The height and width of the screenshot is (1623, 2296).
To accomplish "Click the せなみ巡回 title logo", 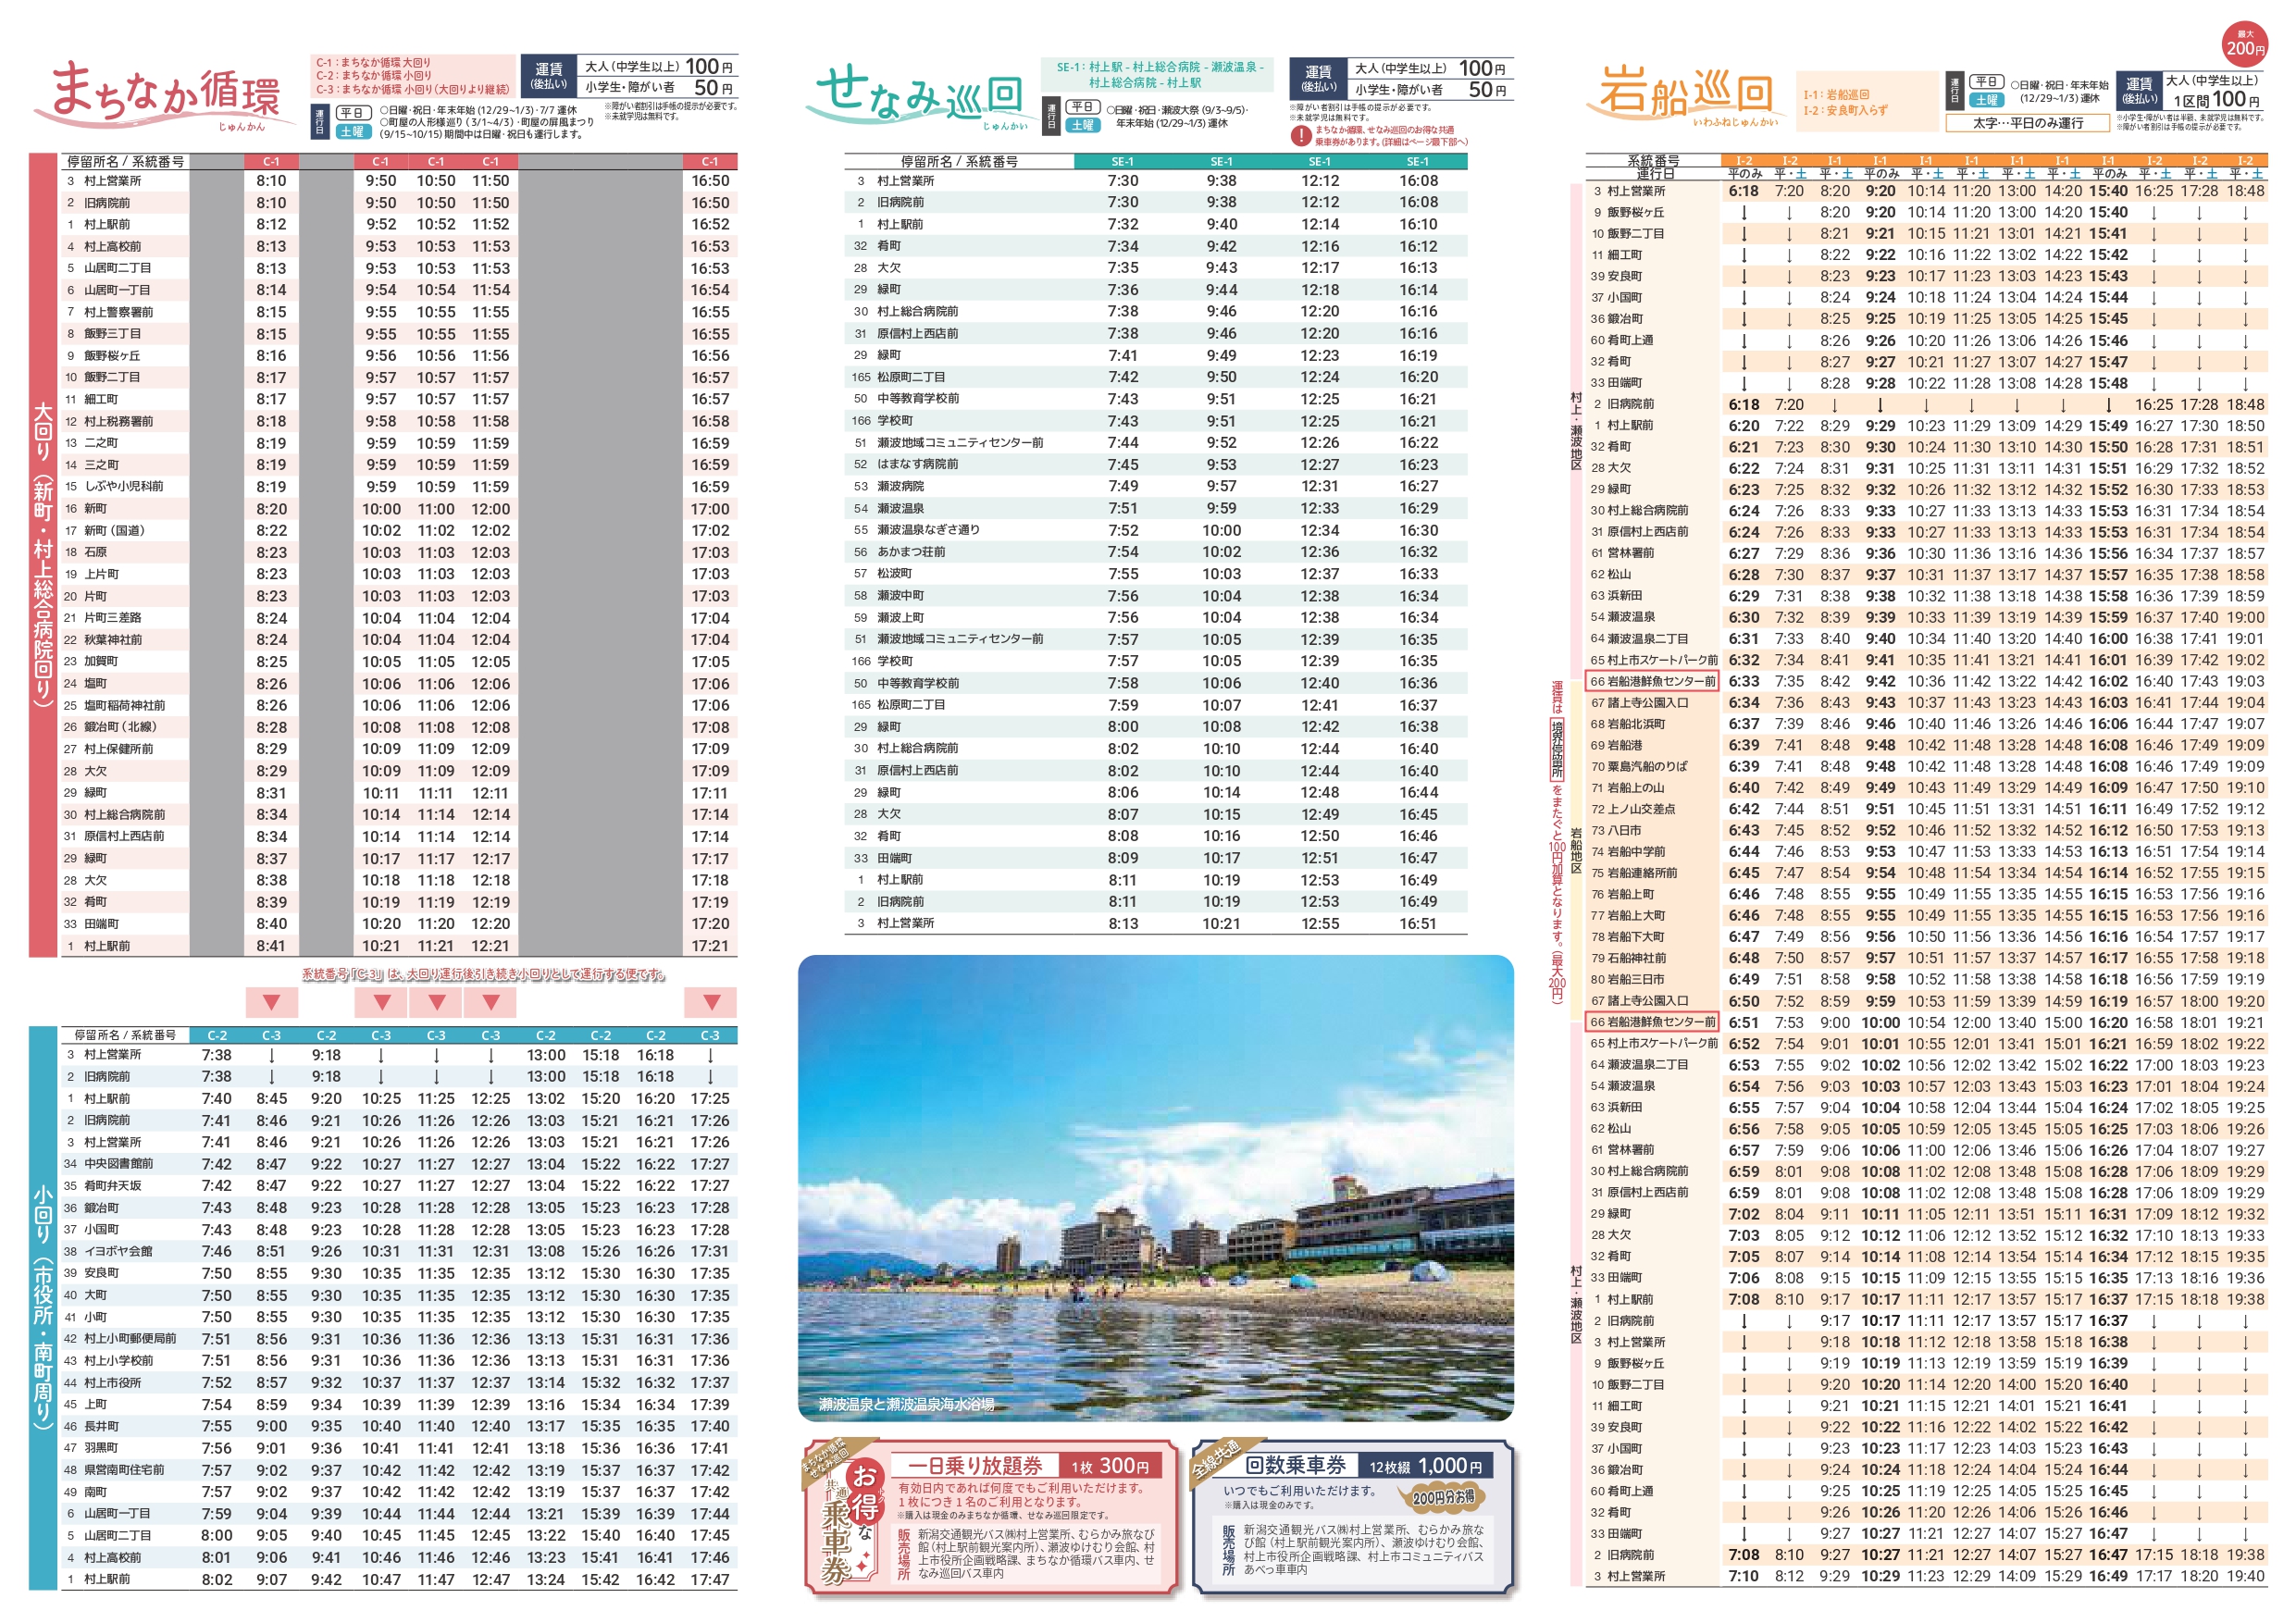I will click(922, 96).
